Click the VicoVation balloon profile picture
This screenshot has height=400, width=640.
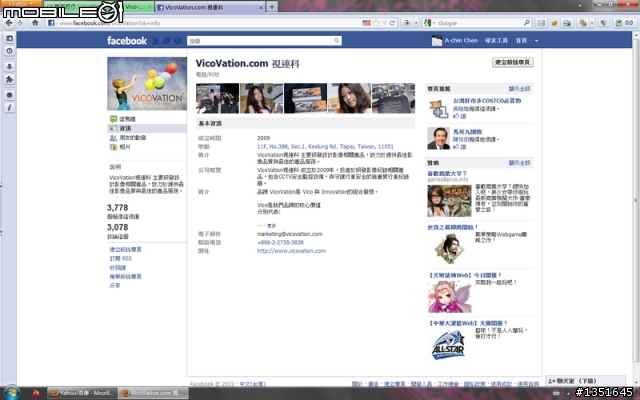[x=147, y=83]
